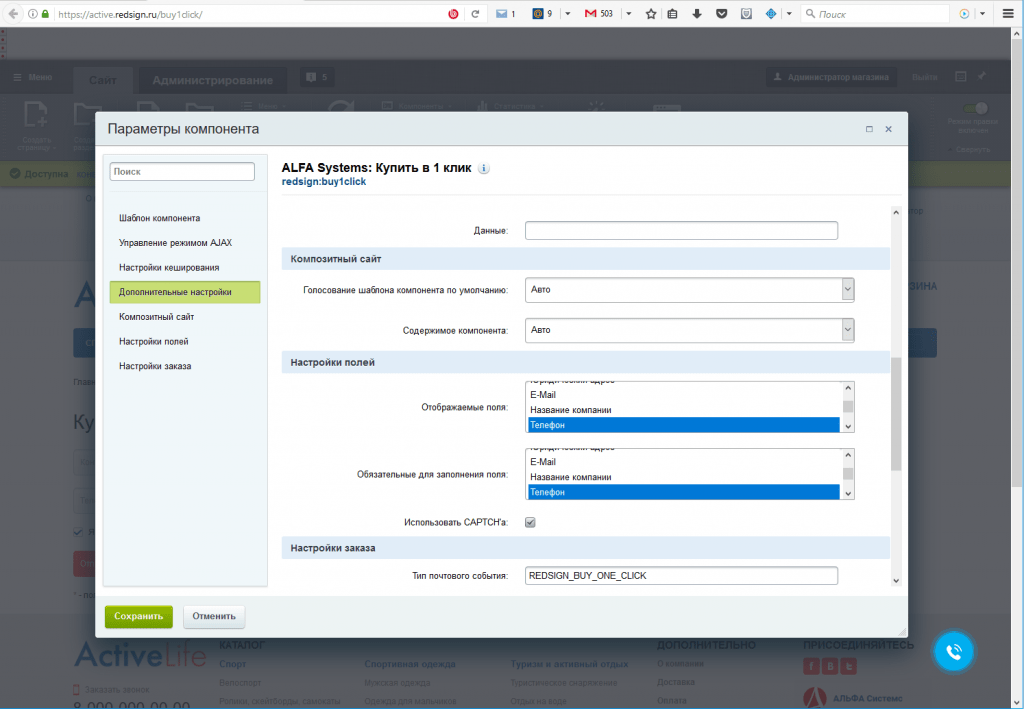This screenshot has height=709, width=1024.
Task: Open the dropdown arrow left of the hamburger menu
Action: 982,14
